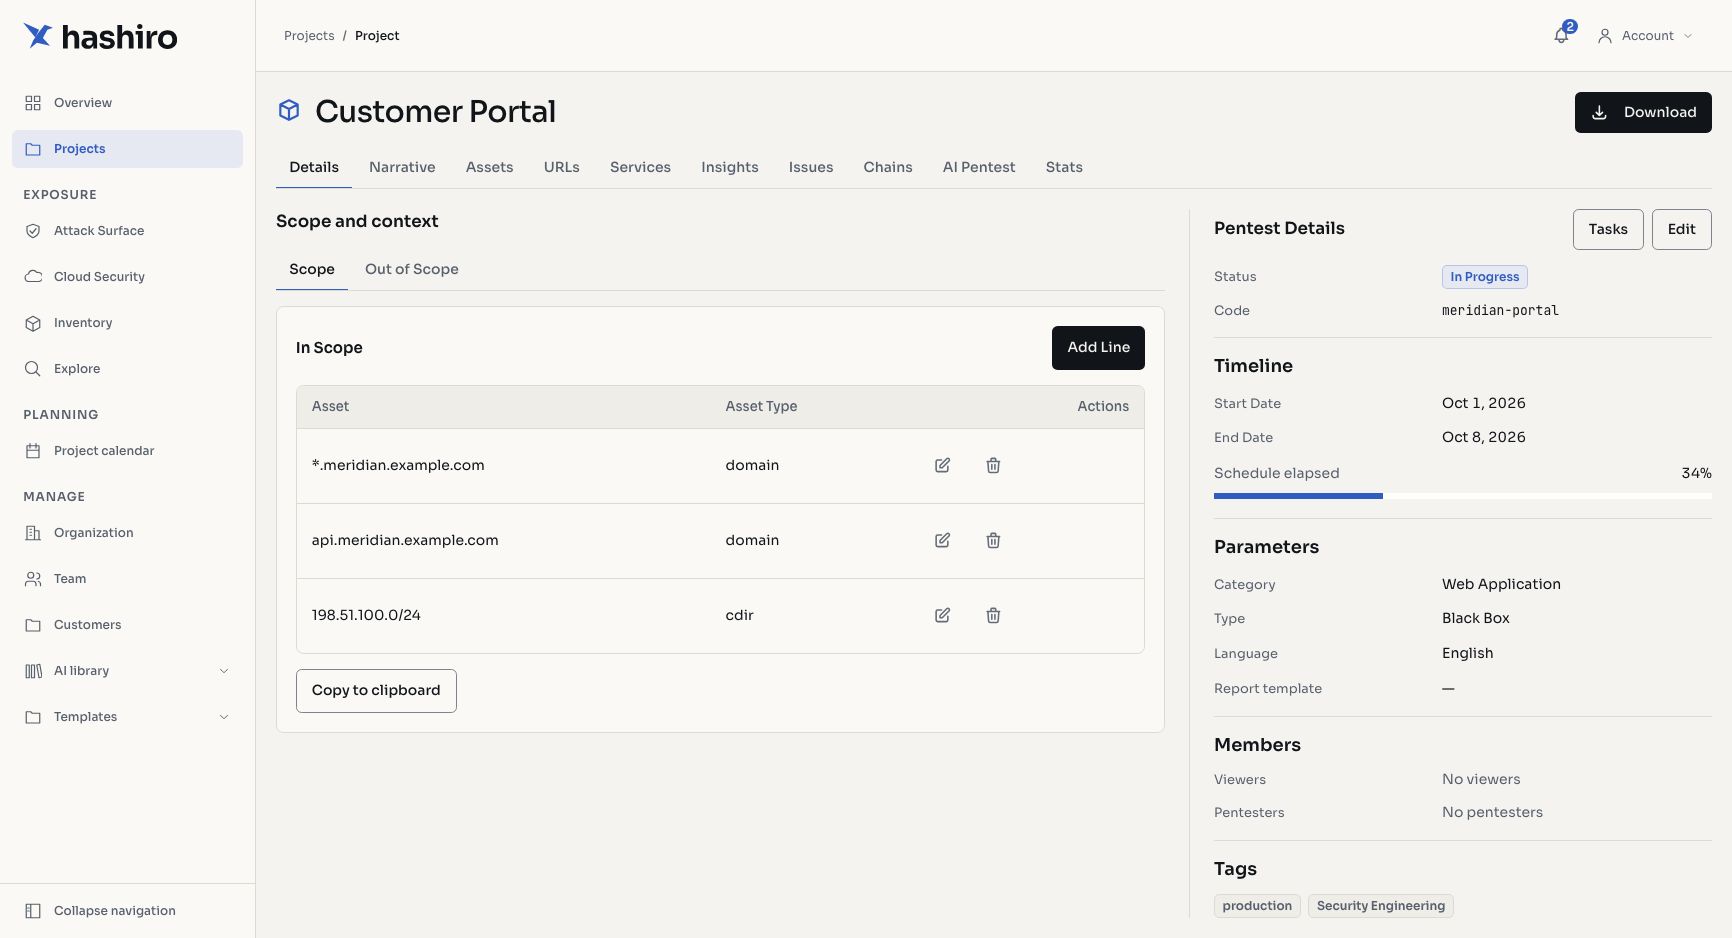Open the Chains tab
Viewport: 1732px width, 938px height.
(888, 167)
